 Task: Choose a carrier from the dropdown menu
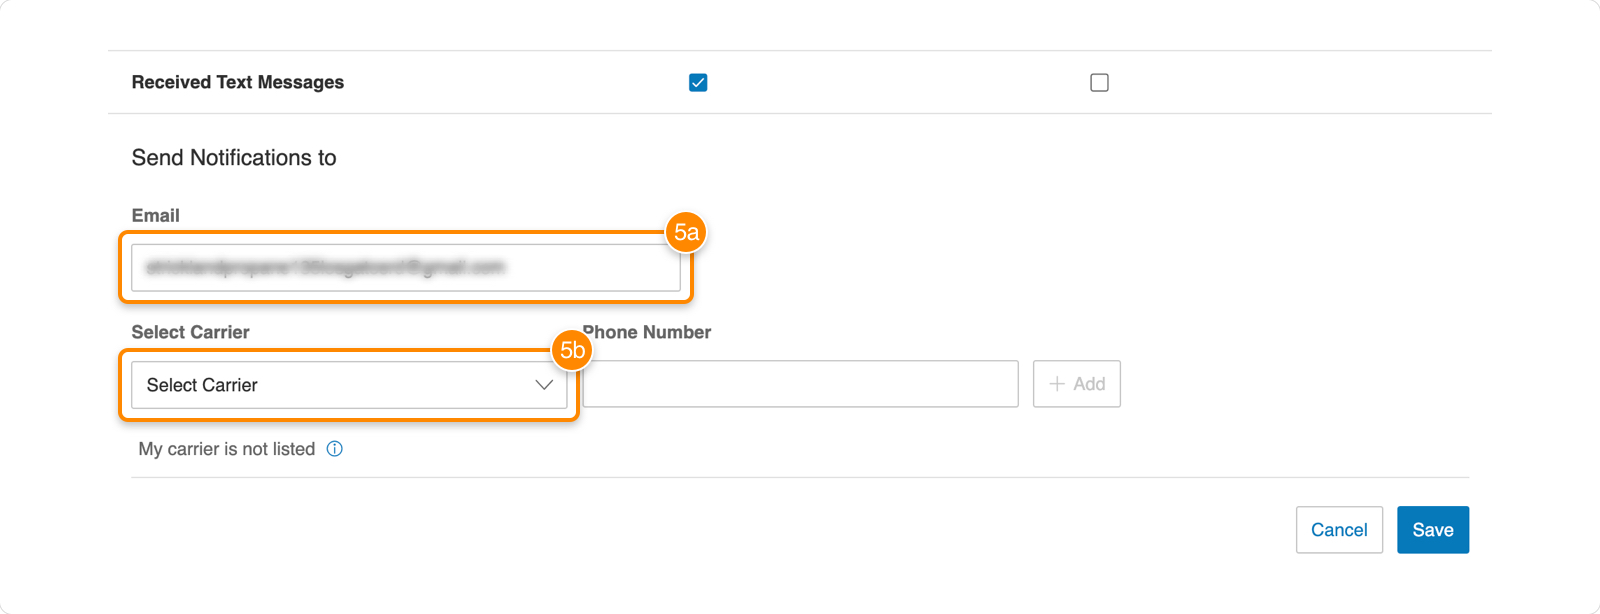349,384
